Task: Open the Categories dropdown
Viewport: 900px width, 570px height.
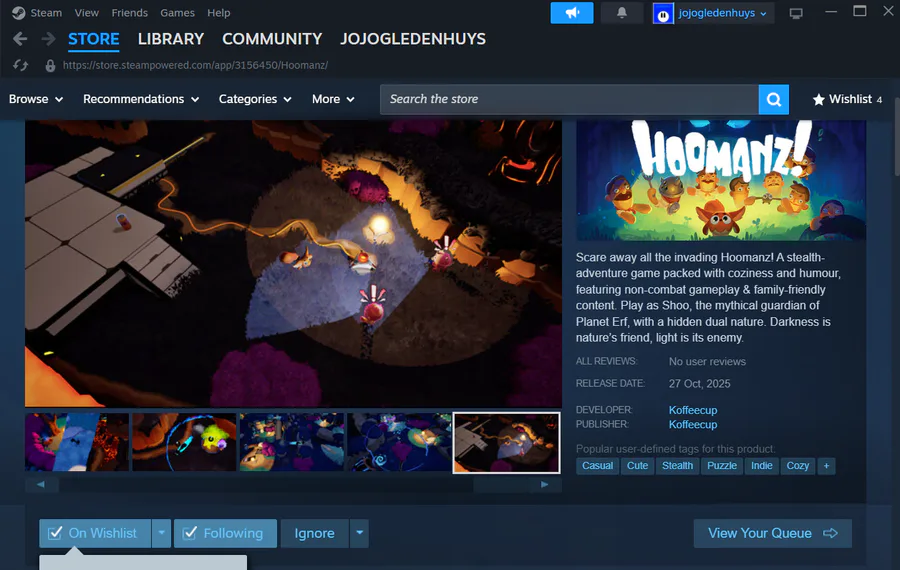Action: click(x=255, y=99)
